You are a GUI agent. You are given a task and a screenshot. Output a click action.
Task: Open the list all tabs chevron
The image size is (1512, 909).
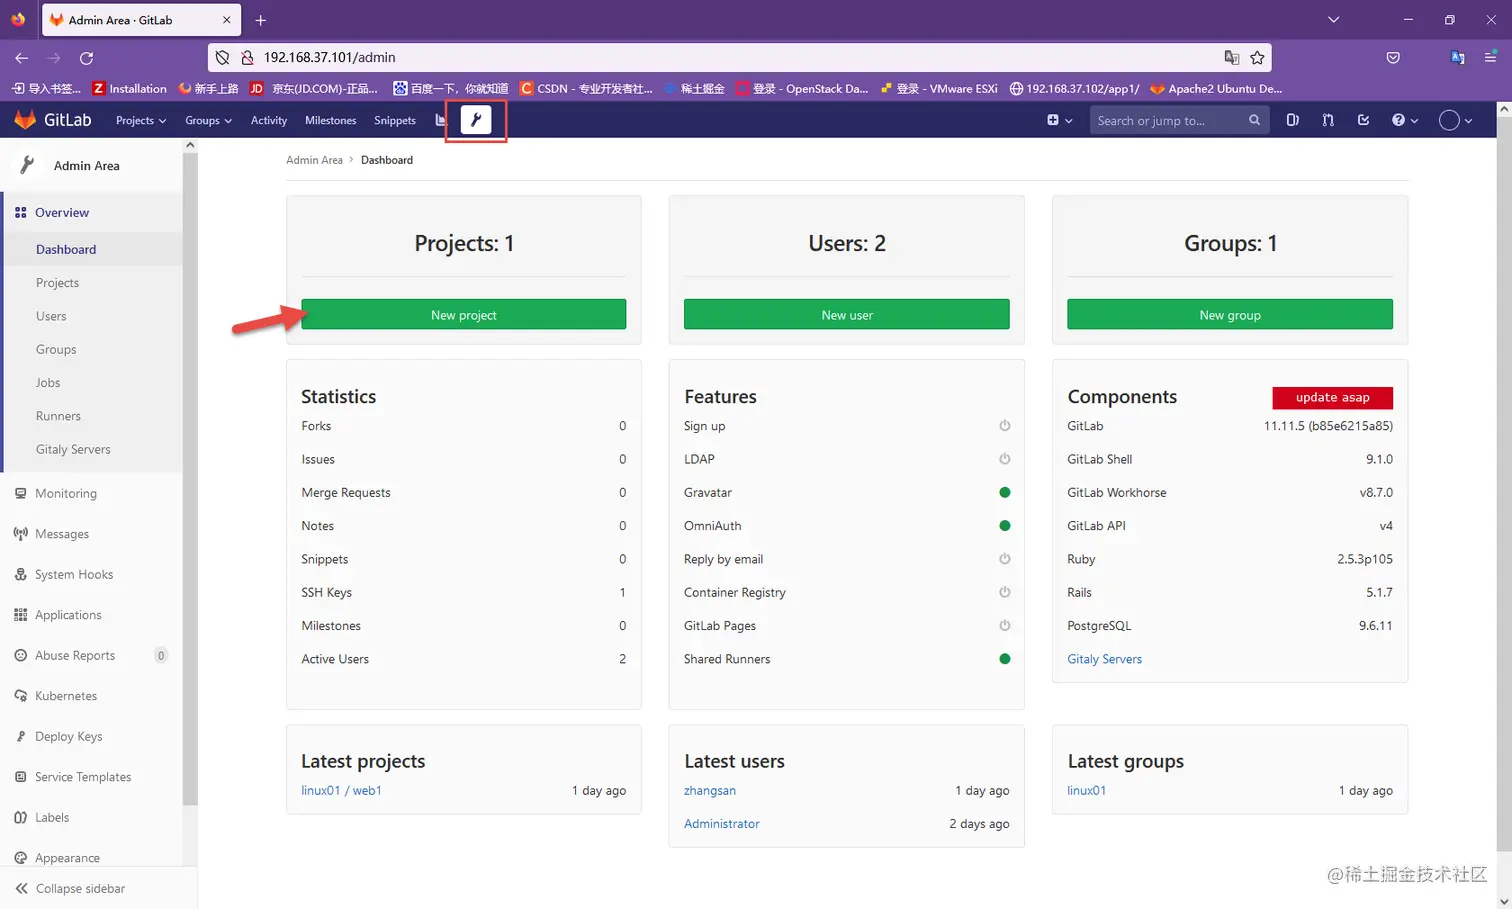click(1333, 20)
